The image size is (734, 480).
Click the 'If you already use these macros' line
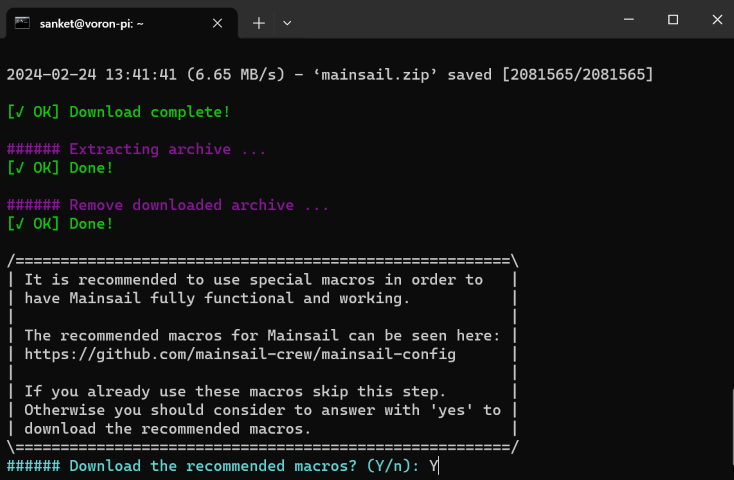click(x=234, y=391)
